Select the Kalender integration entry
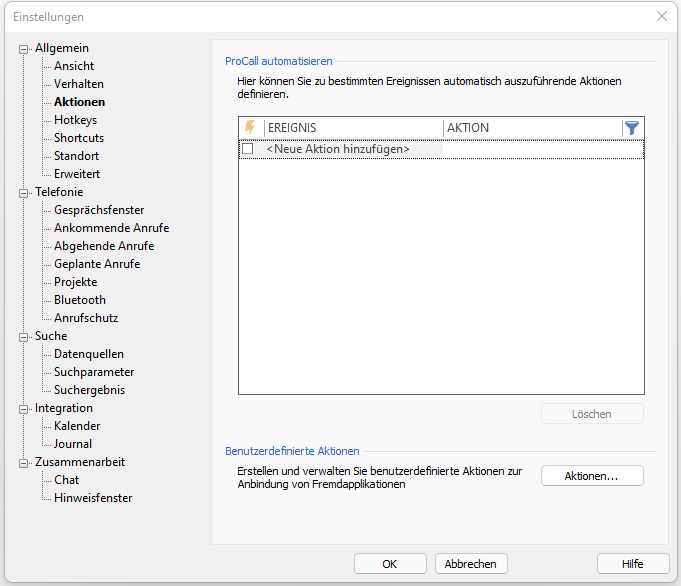This screenshot has height=586, width=681. [77, 426]
